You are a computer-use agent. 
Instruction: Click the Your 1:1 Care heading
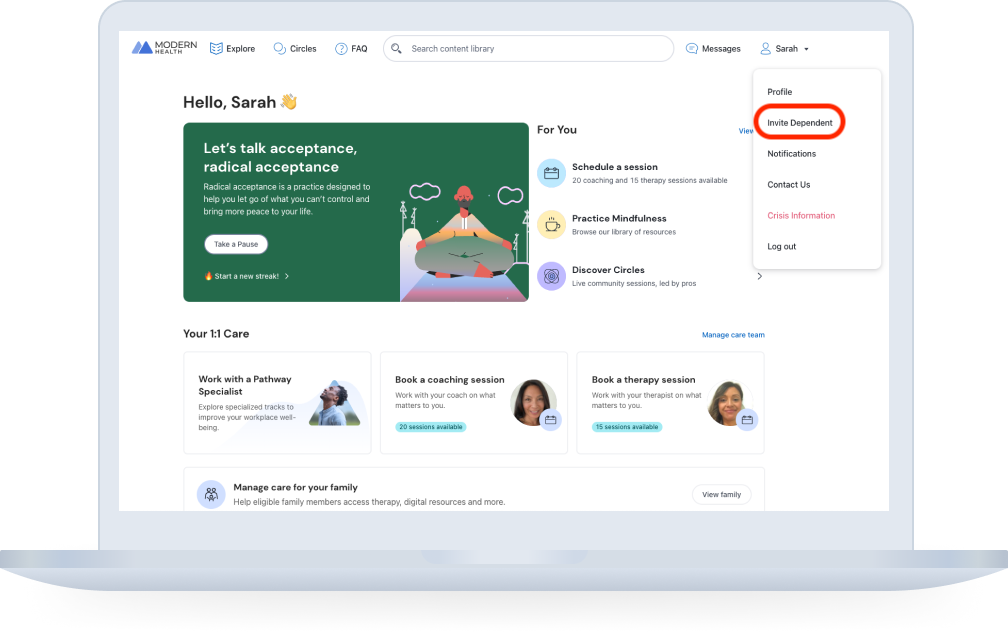(216, 334)
